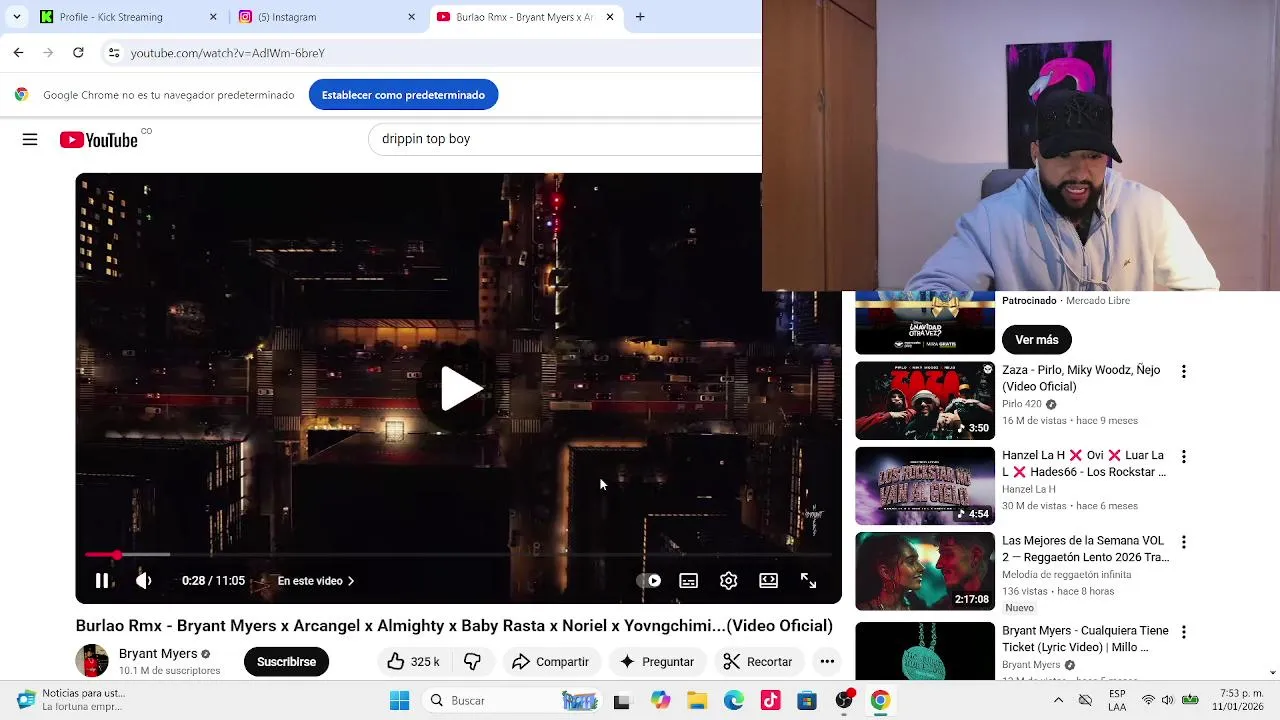Like the video (325 k)
Screen dimensions: 1280x720
pyautogui.click(x=413, y=662)
